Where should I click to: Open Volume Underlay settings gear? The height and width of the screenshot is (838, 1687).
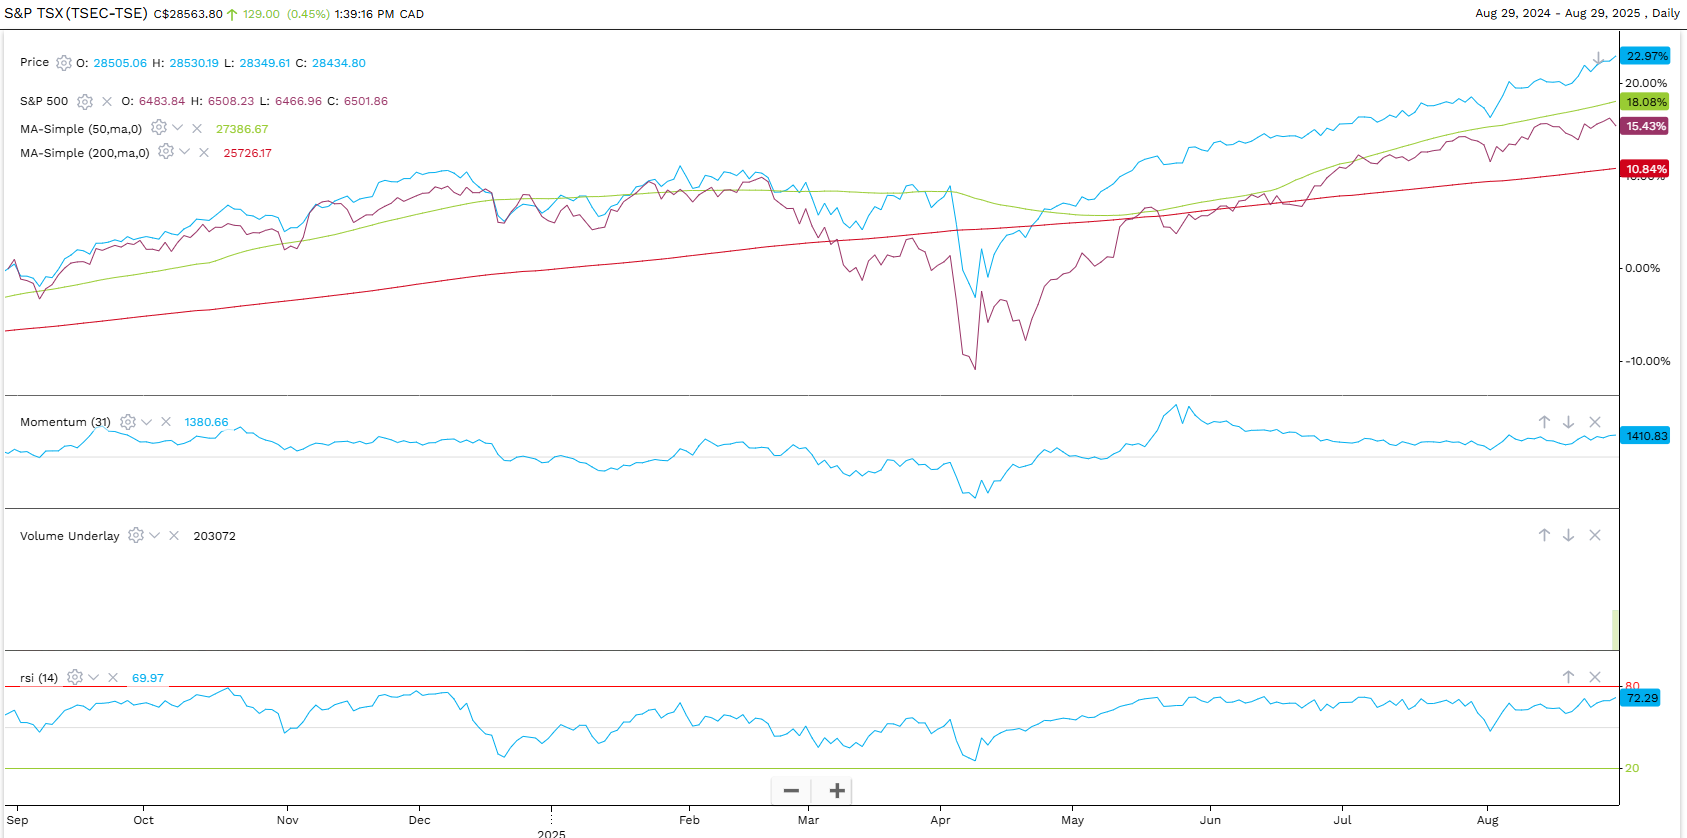(136, 535)
